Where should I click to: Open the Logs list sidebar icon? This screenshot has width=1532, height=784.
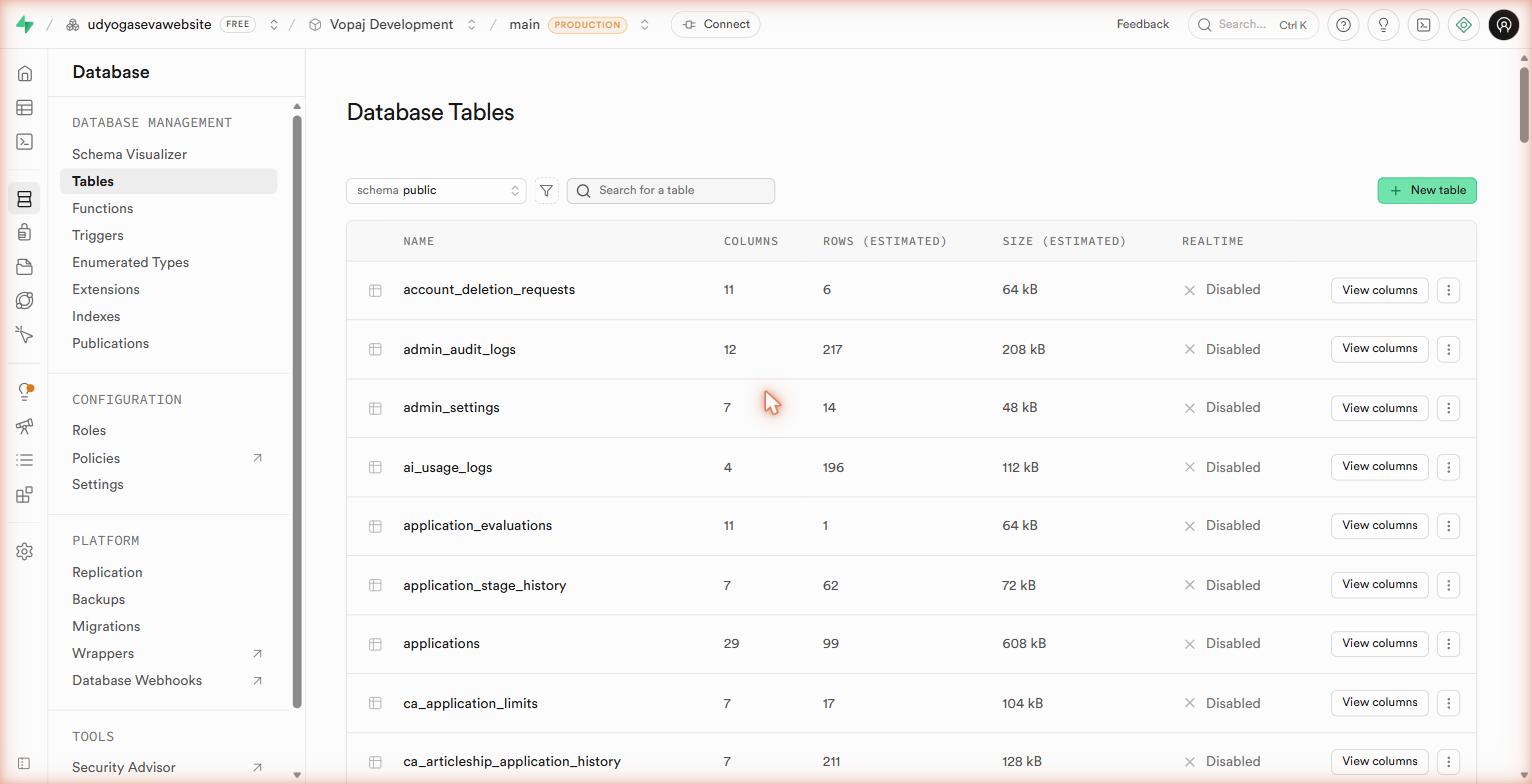point(25,460)
